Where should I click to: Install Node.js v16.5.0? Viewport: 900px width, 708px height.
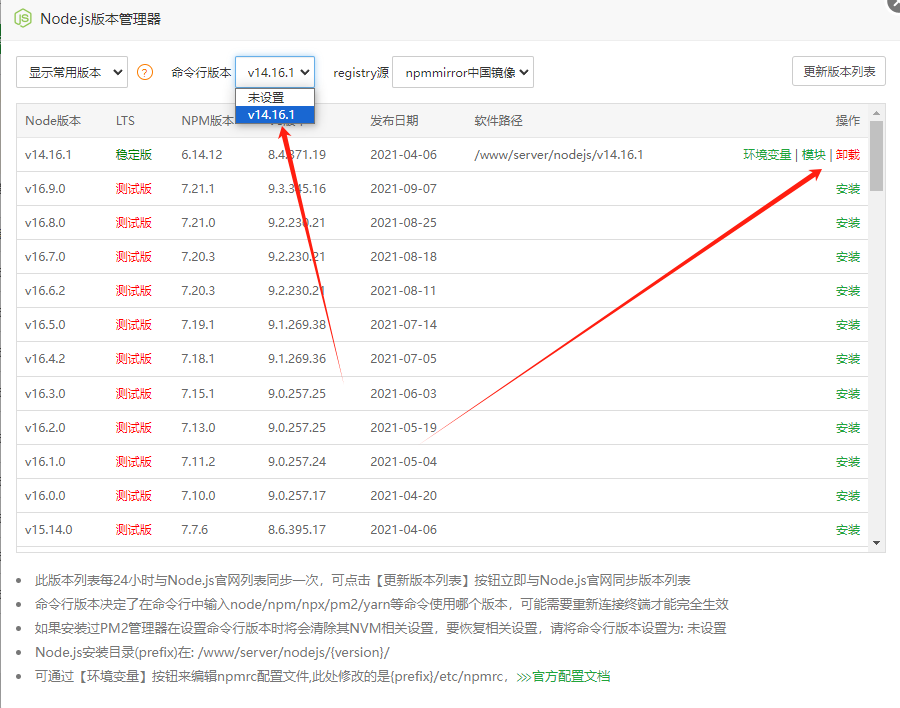click(x=846, y=325)
